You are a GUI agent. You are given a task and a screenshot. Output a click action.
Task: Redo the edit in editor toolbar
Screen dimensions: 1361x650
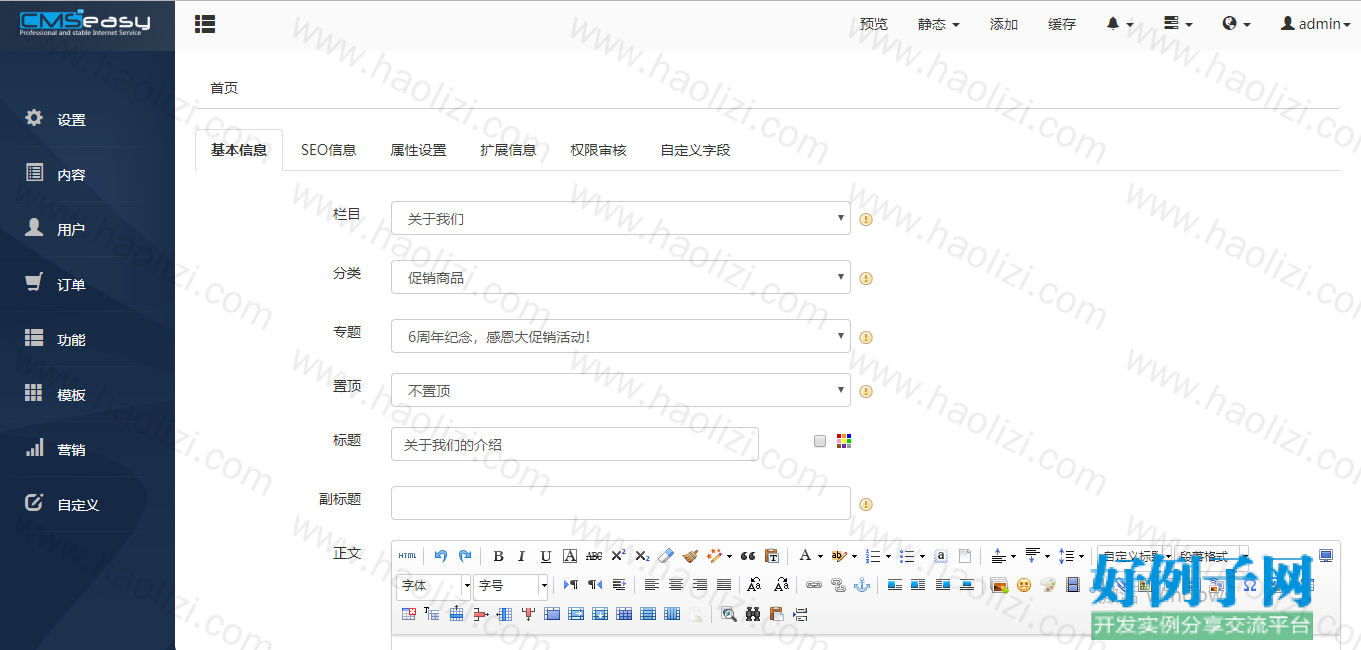coord(465,556)
